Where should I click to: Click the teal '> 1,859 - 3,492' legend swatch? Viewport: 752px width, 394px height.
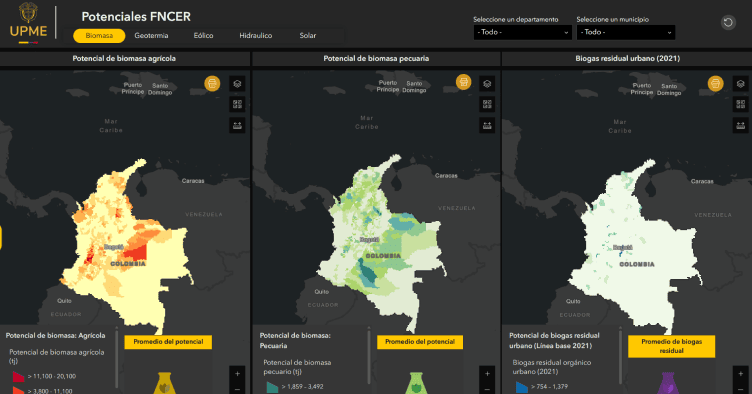272,386
